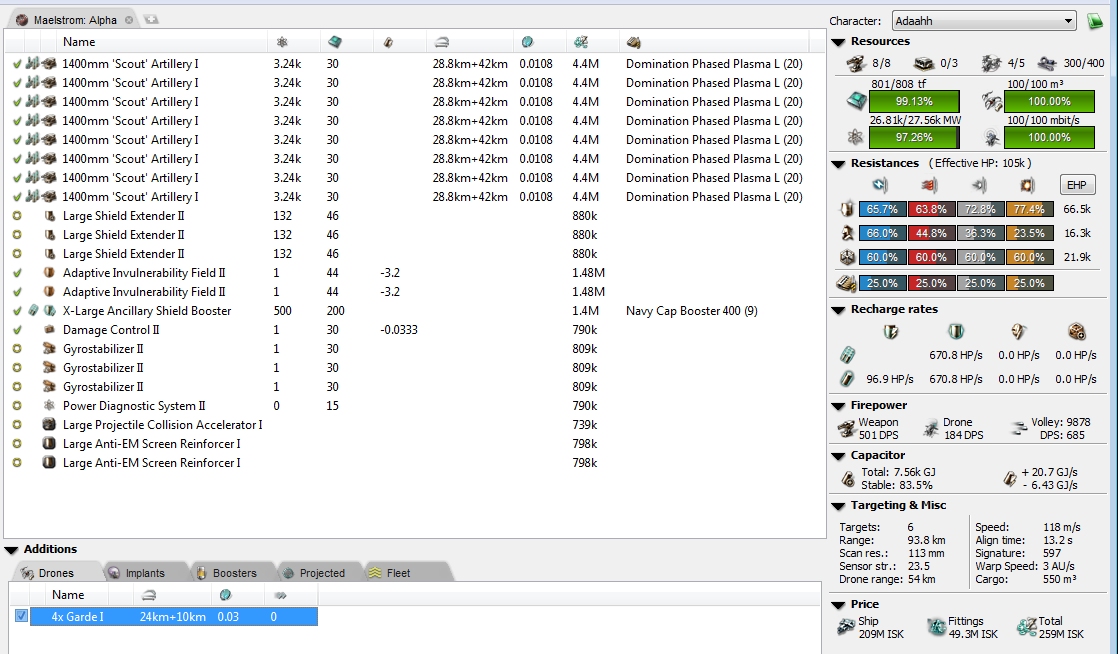The width and height of the screenshot is (1118, 654).
Task: Switch to the Projected tab
Action: [x=322, y=573]
